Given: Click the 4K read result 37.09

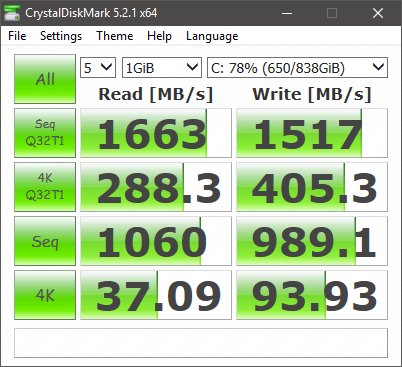Looking at the screenshot, I should [156, 295].
